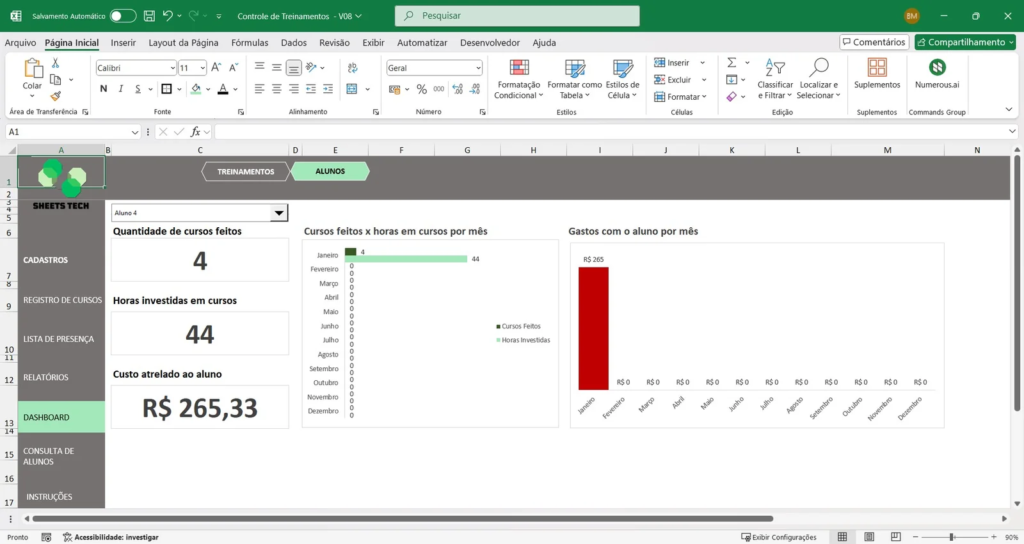Select normal view button in status bar
The width and height of the screenshot is (1024, 544).
843,537
